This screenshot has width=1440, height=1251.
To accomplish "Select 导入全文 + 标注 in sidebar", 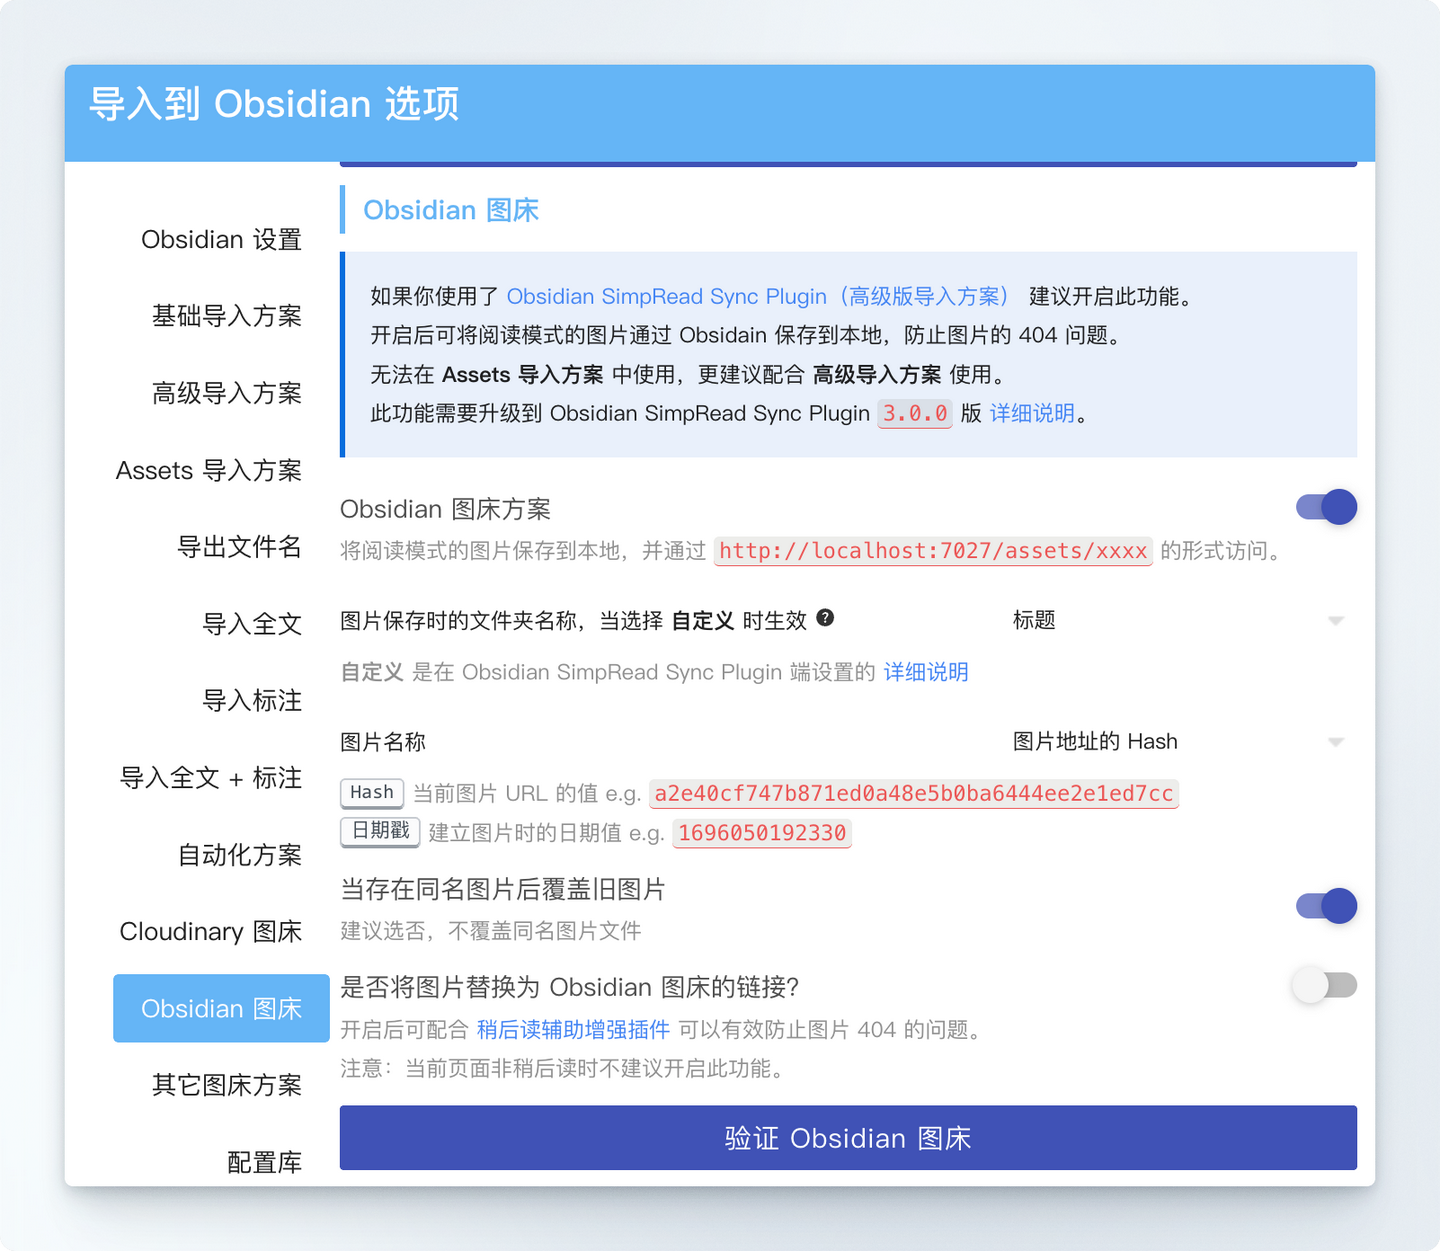I will 210,778.
